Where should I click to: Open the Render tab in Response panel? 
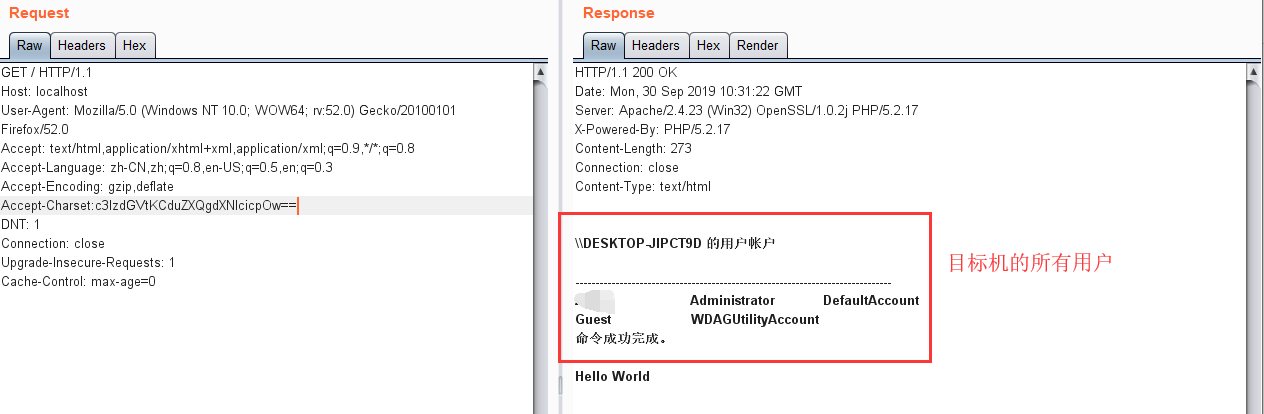[758, 46]
